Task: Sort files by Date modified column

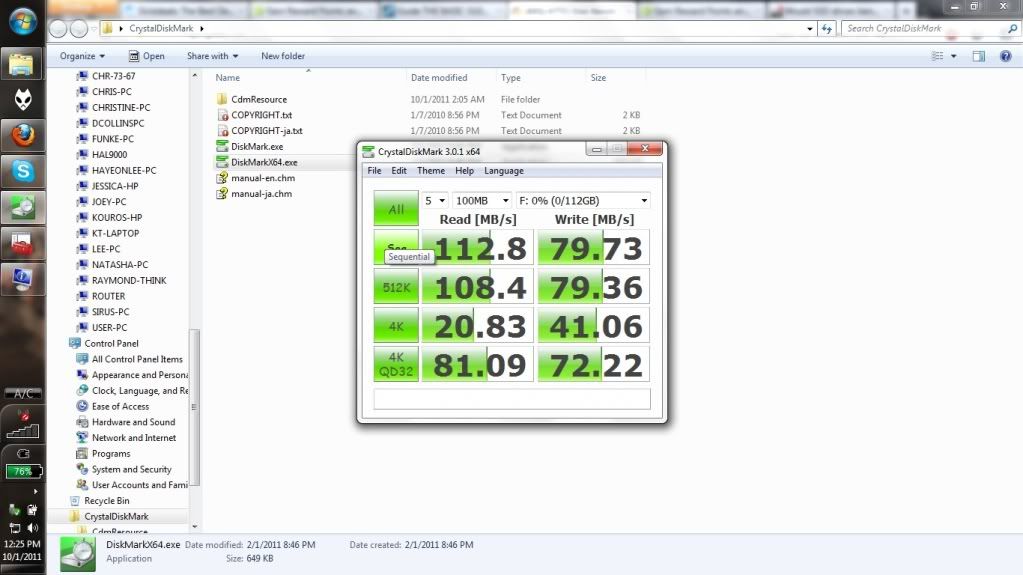Action: (x=439, y=78)
